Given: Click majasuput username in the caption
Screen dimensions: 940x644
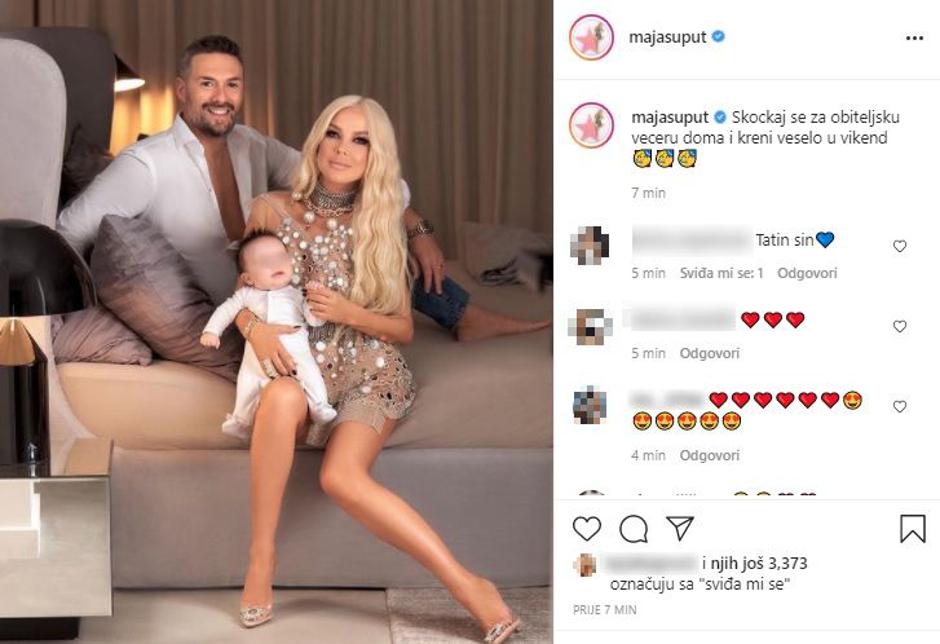Looking at the screenshot, I should (670, 117).
